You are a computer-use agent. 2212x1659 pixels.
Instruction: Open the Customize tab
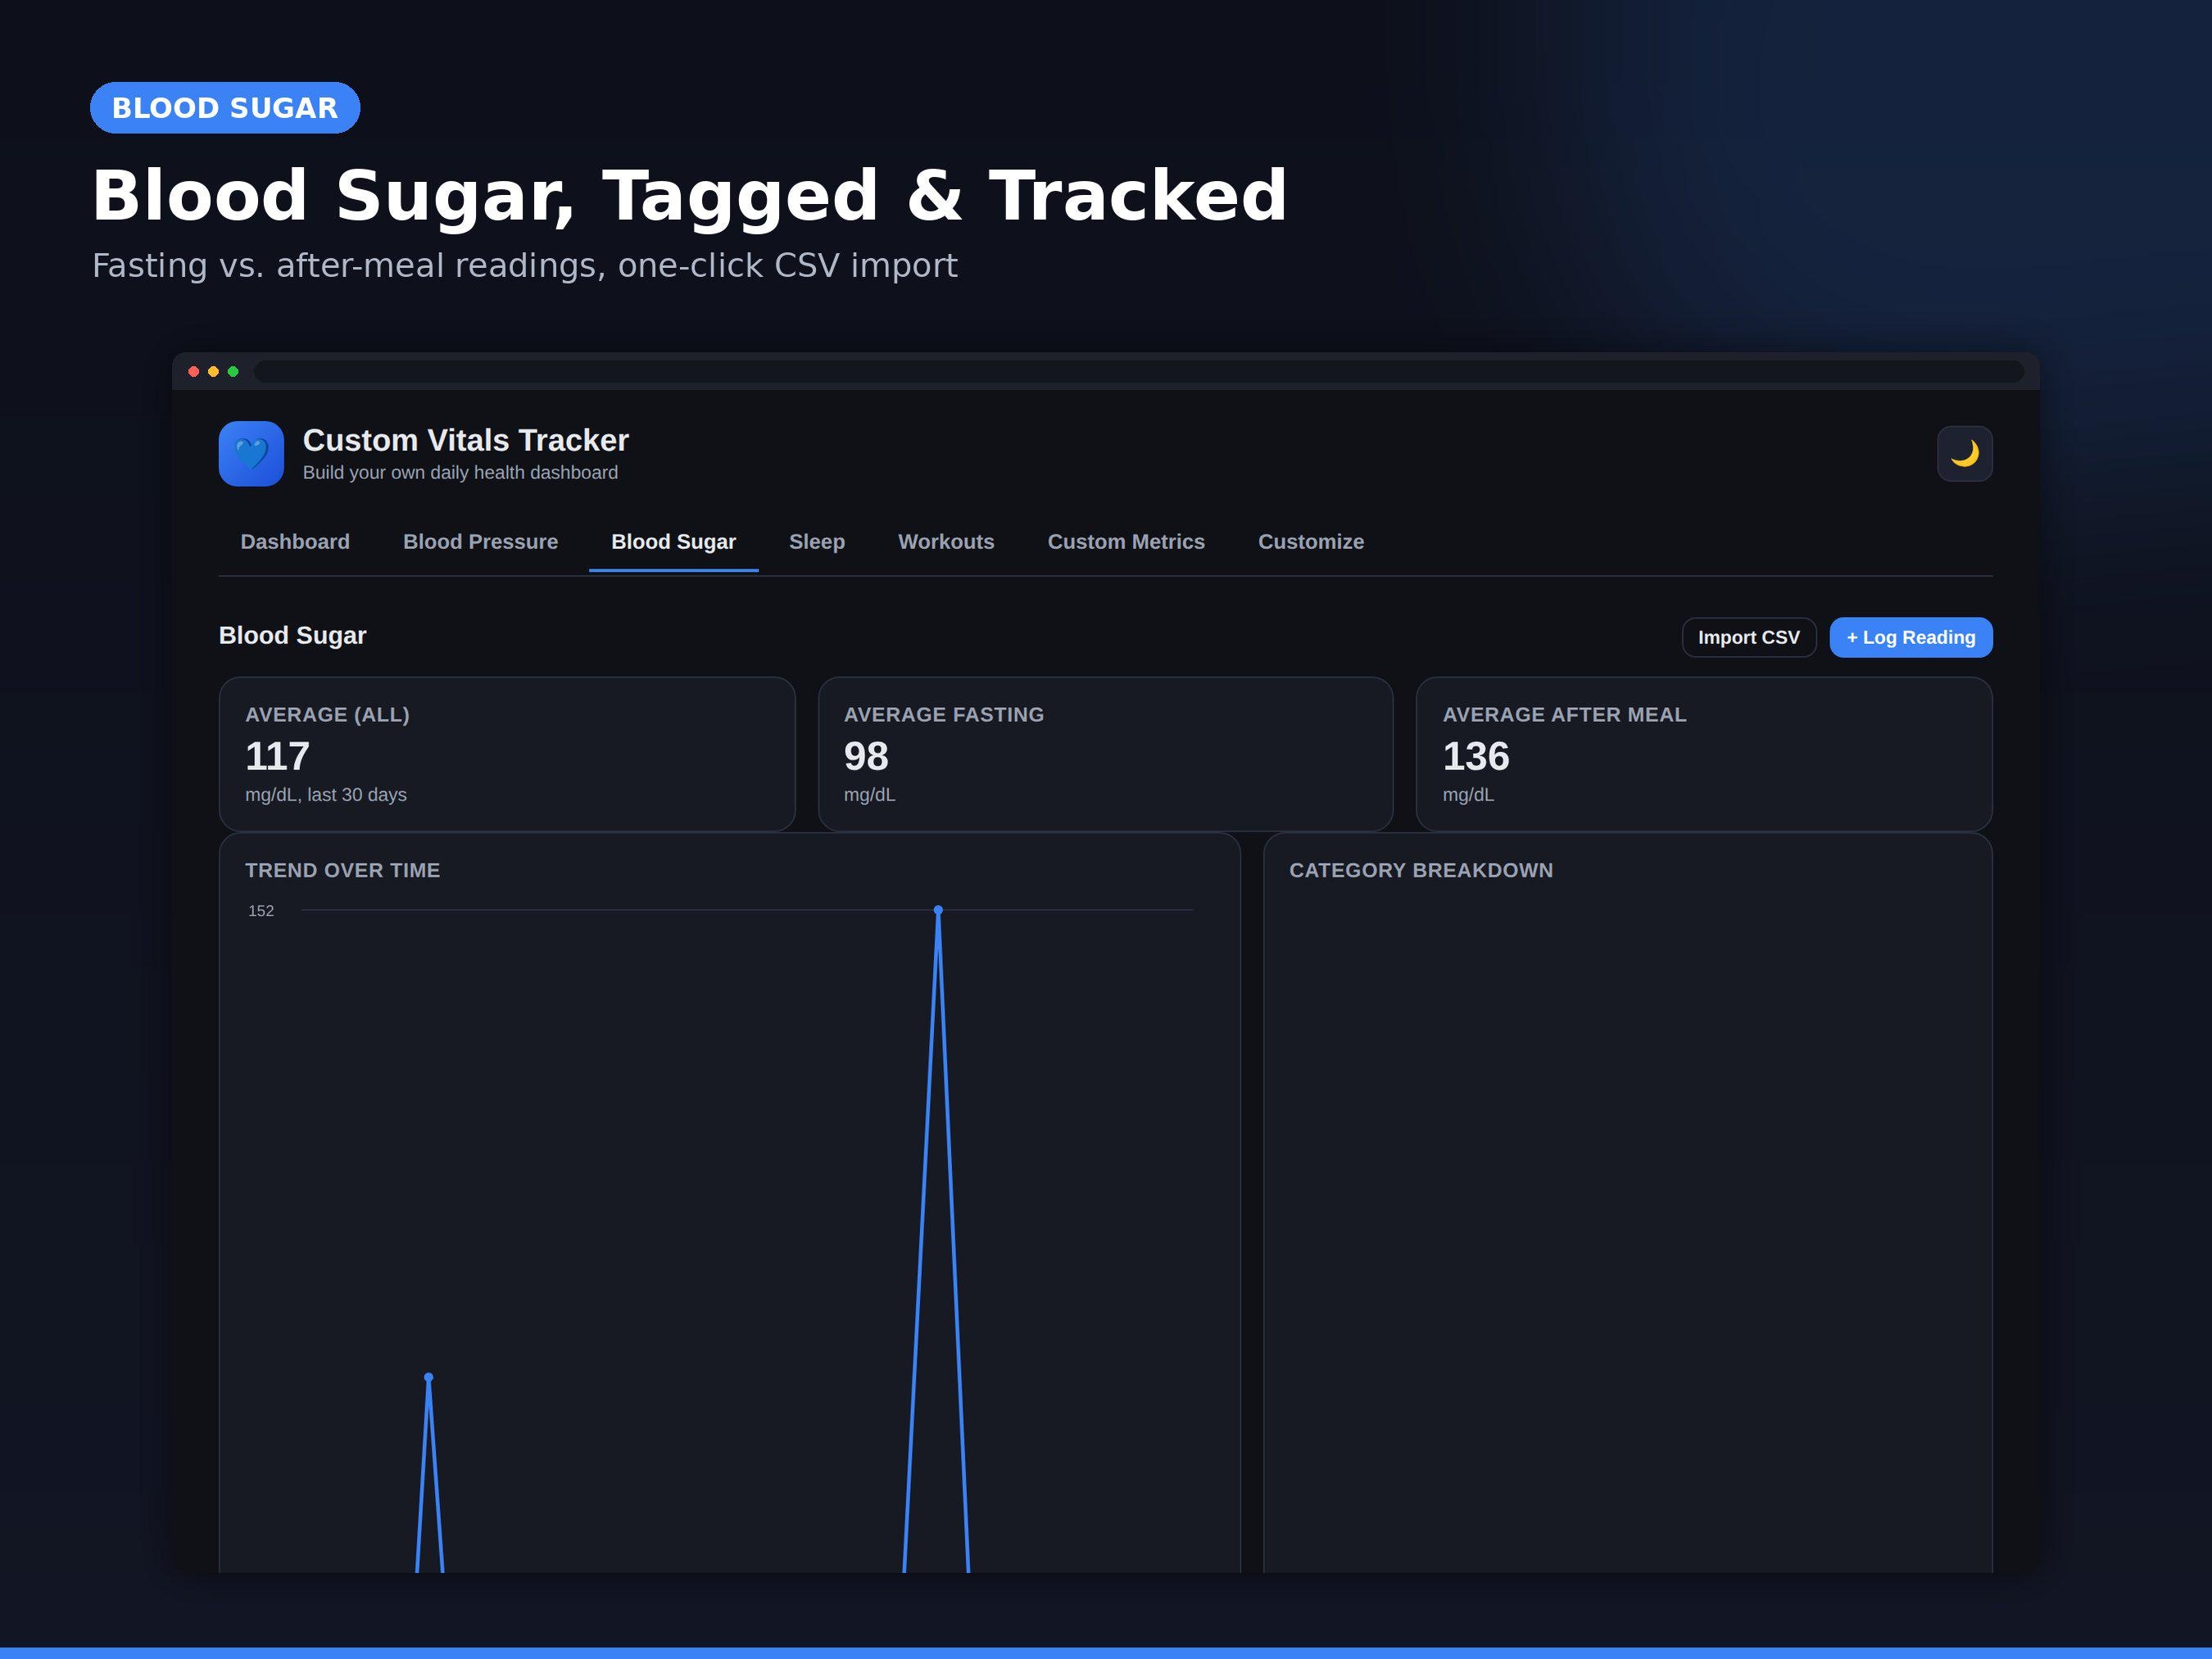coord(1311,542)
